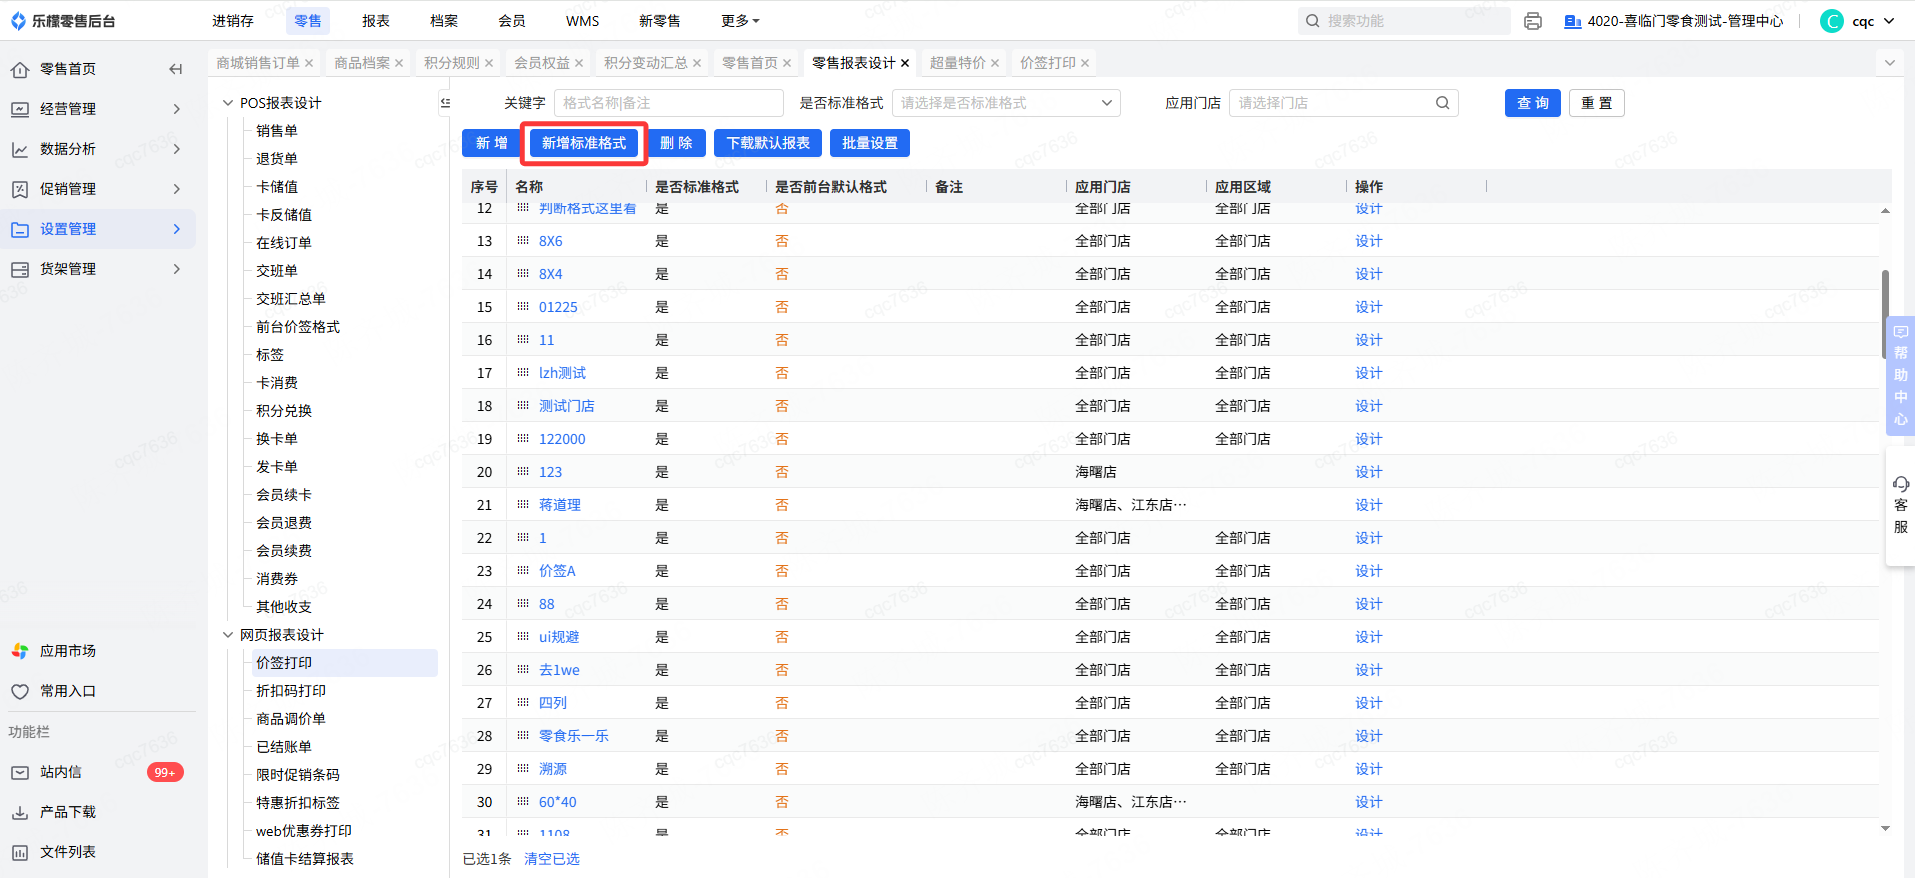Click the 下载默认报表 button
Viewport: 1915px width, 878px height.
point(768,143)
